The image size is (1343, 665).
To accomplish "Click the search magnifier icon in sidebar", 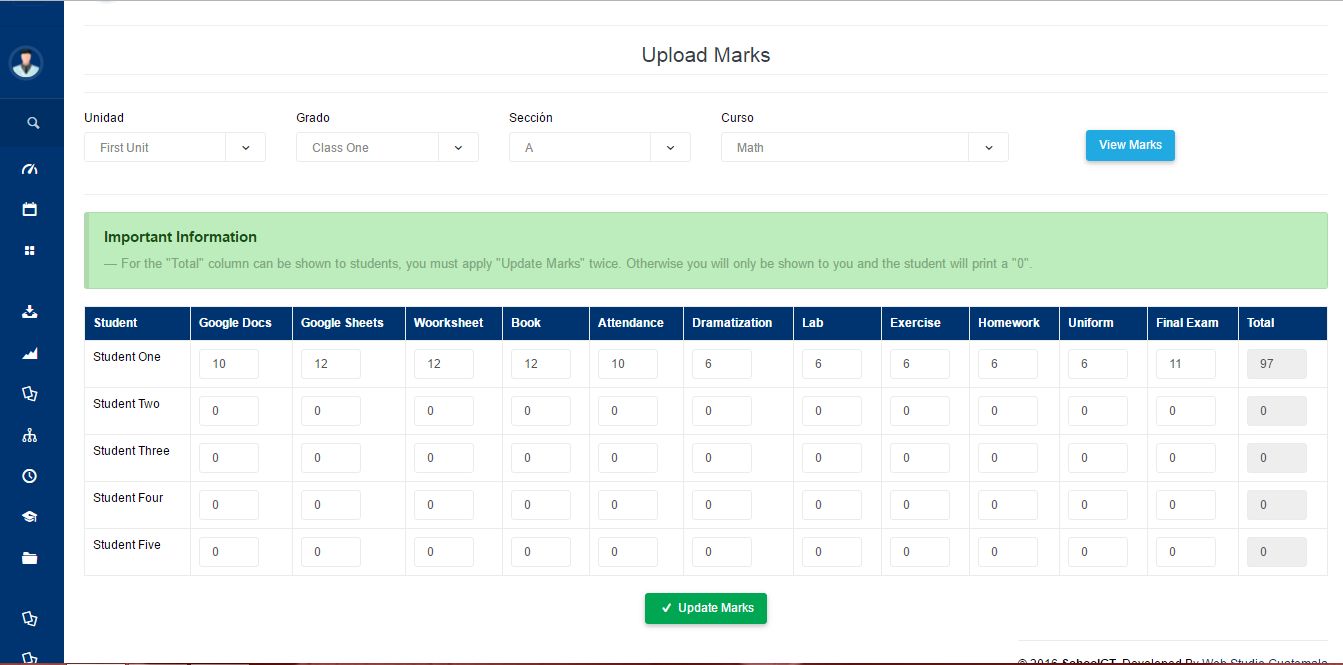I will pyautogui.click(x=32, y=123).
